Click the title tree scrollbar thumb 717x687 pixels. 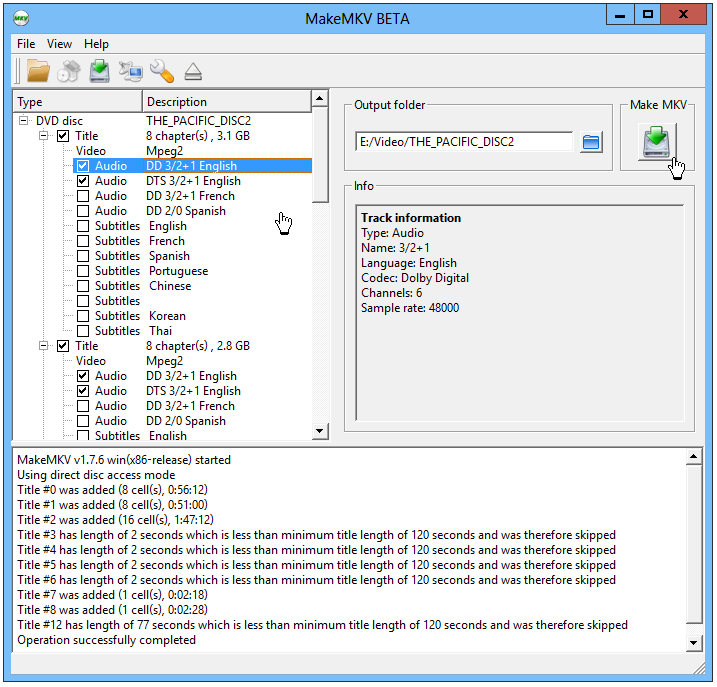[320, 155]
